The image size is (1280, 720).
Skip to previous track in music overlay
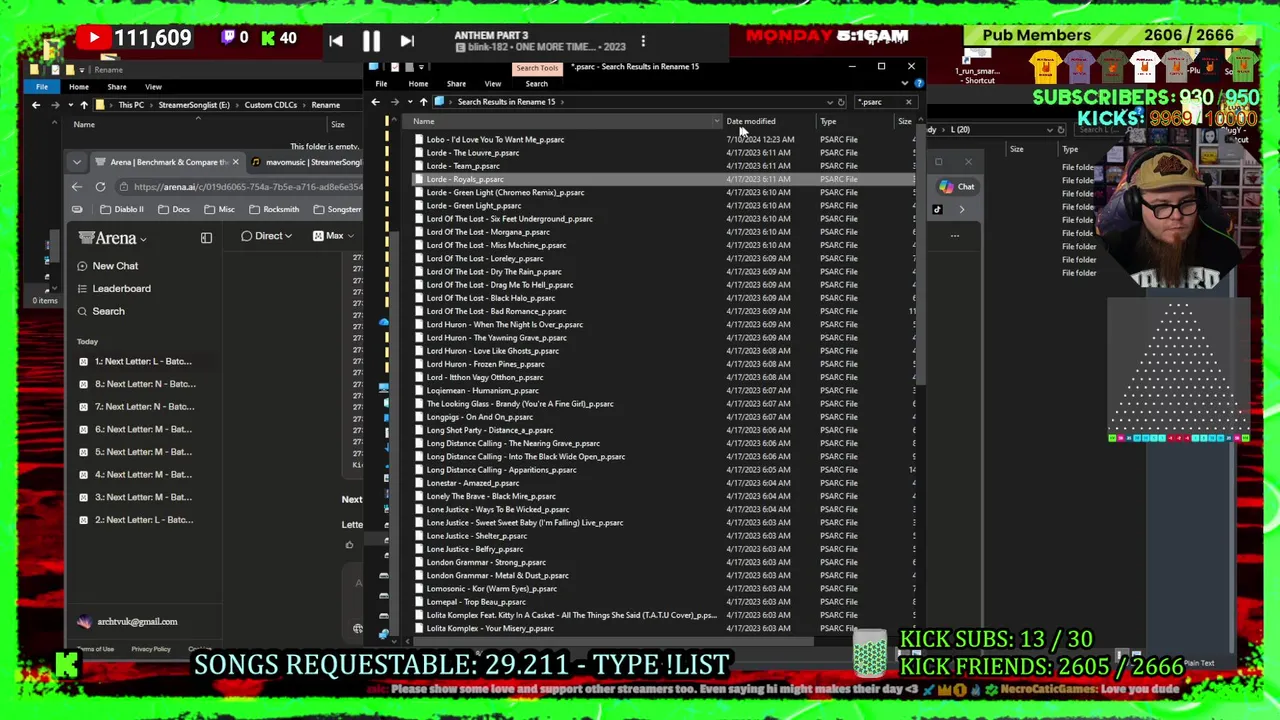point(336,41)
